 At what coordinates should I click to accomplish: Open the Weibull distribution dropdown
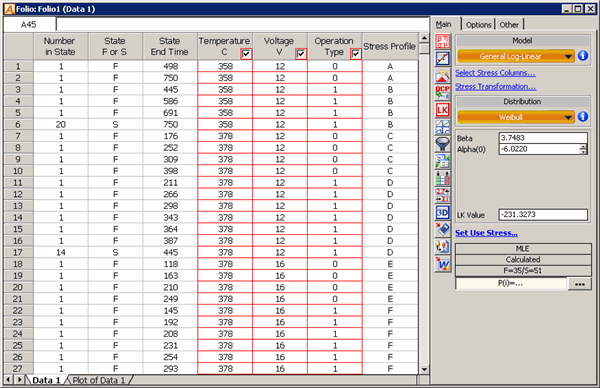[x=516, y=117]
